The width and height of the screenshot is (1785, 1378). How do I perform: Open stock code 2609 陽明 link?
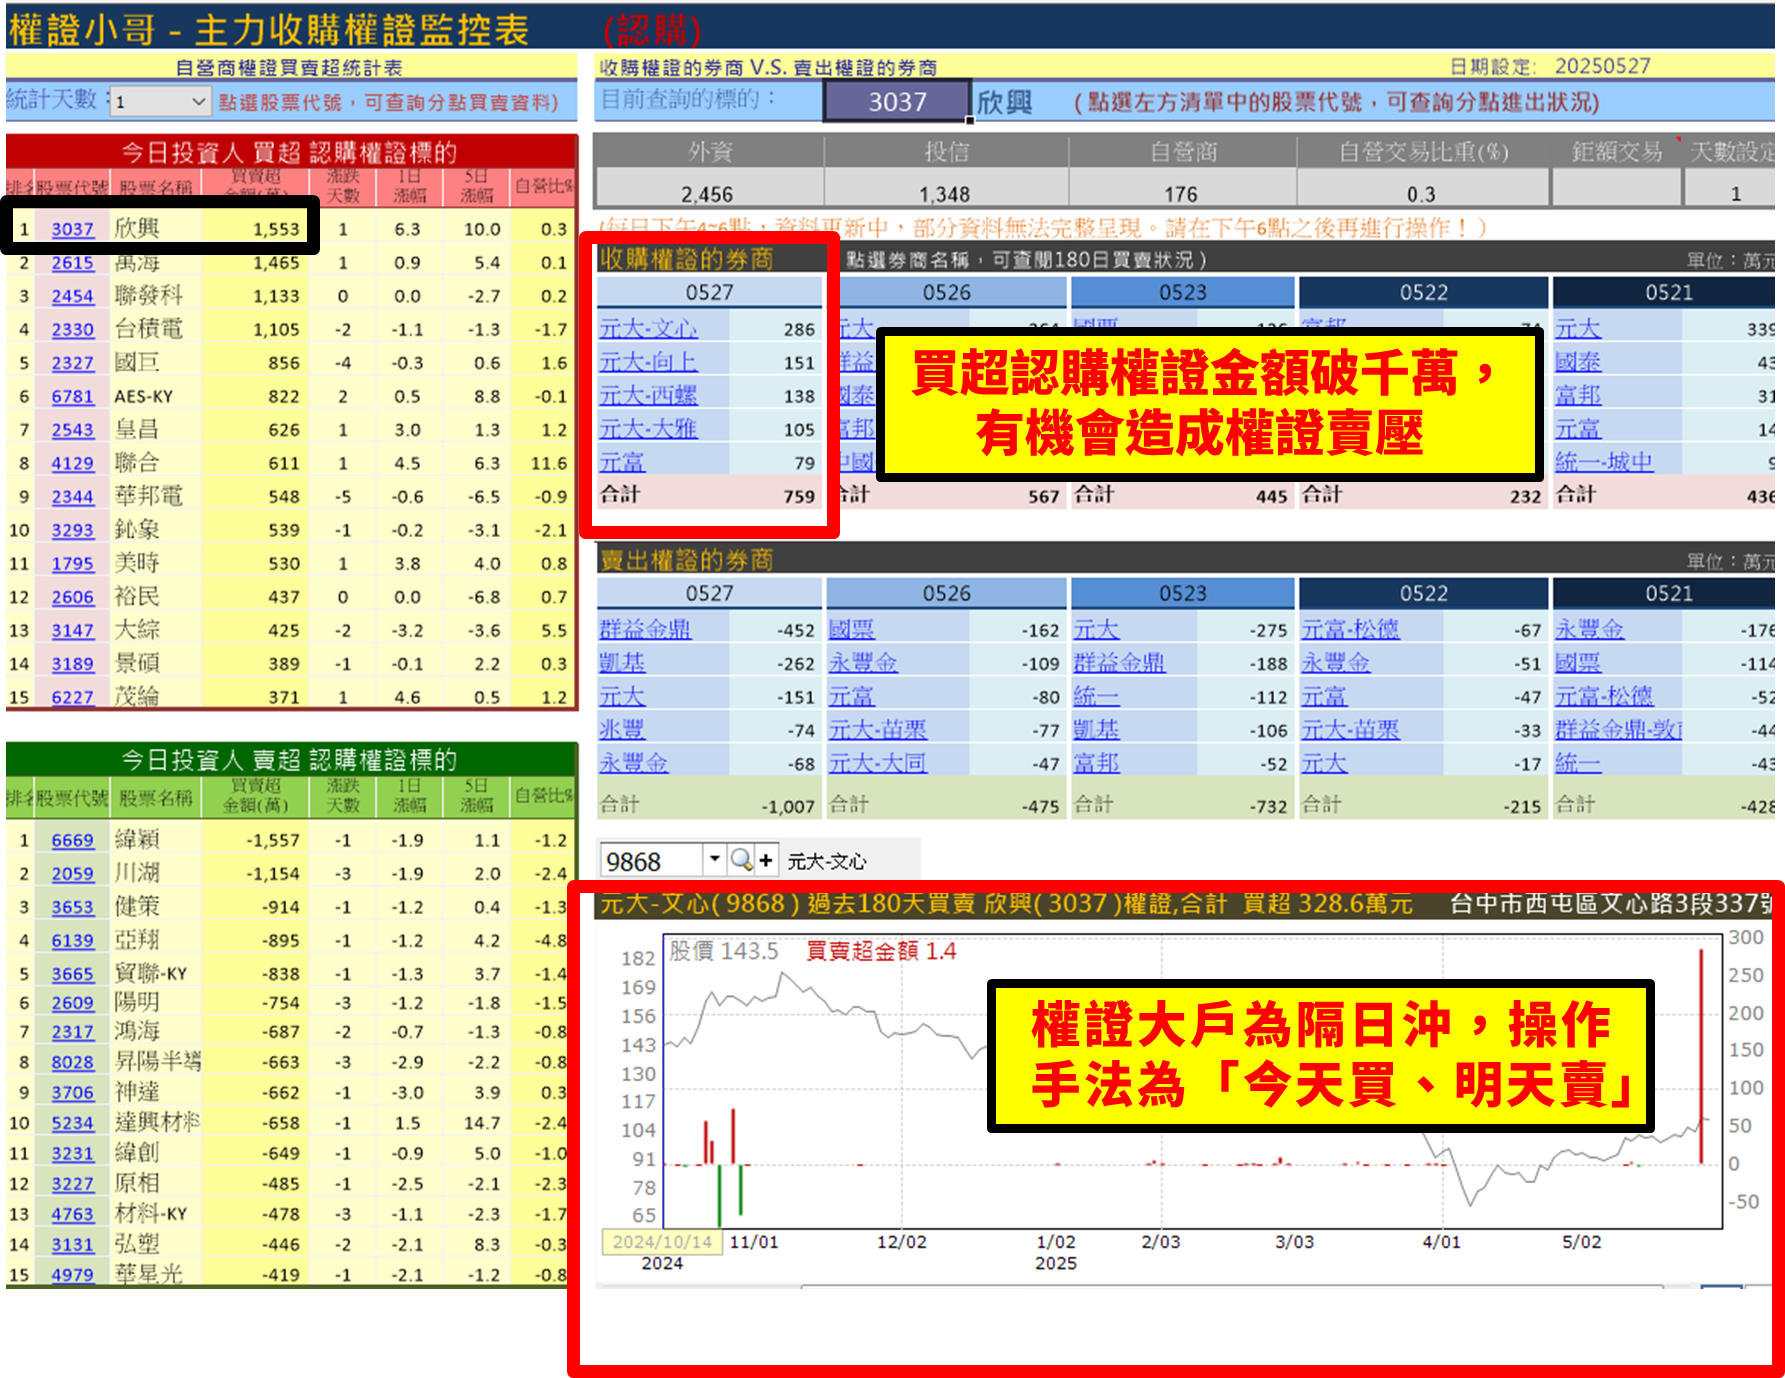tap(73, 1002)
